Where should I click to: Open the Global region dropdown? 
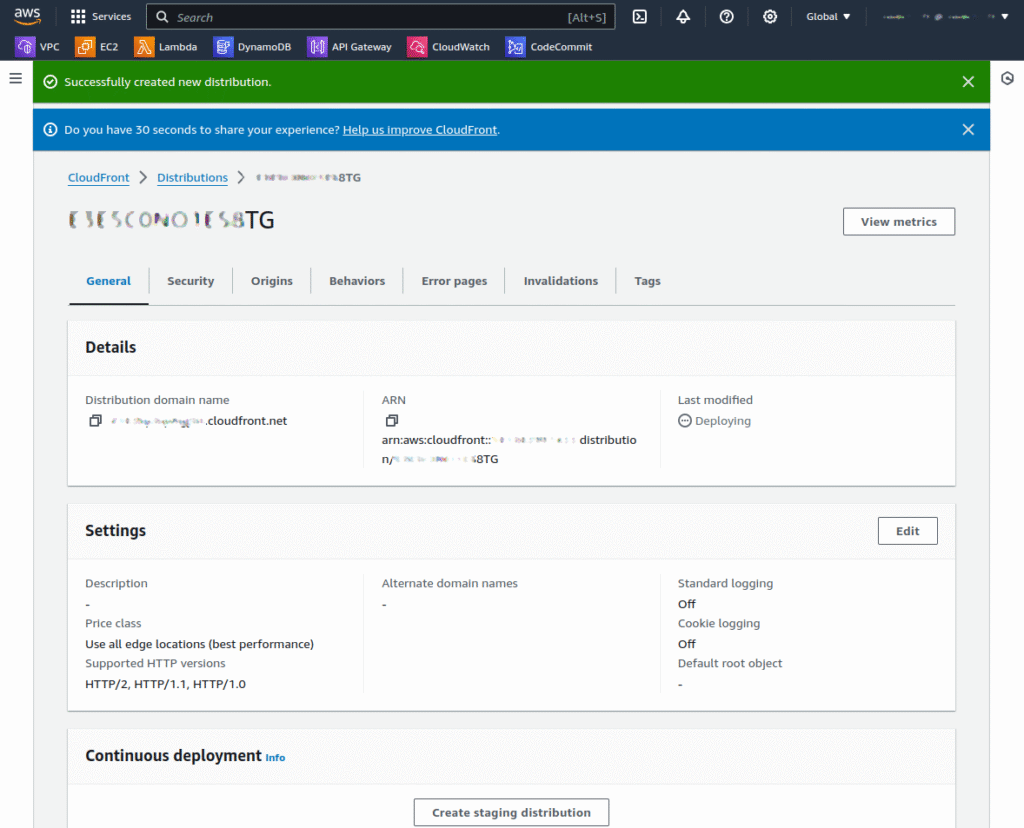pos(828,17)
